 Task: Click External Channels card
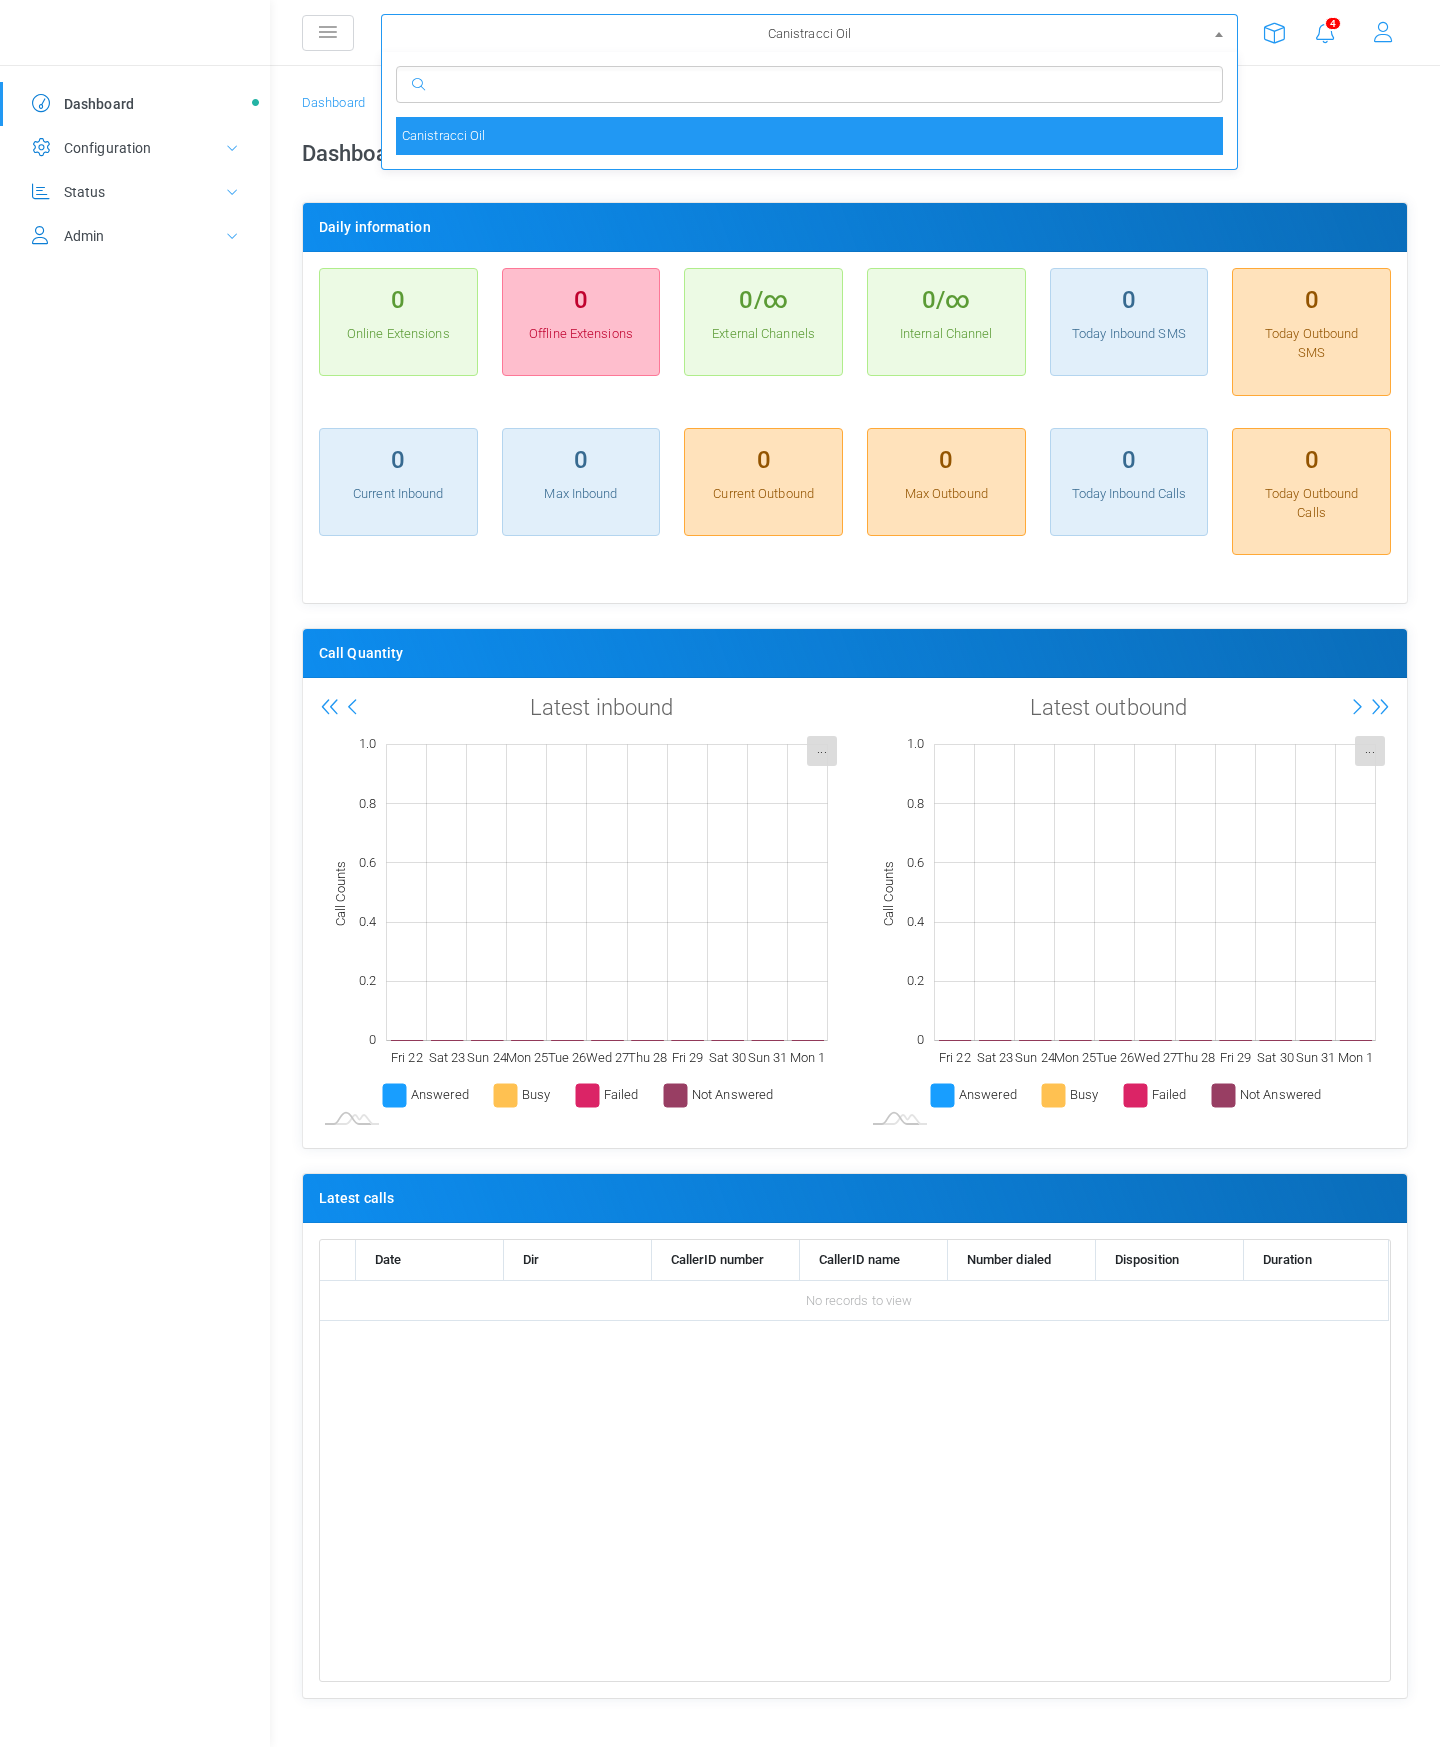coord(763,322)
